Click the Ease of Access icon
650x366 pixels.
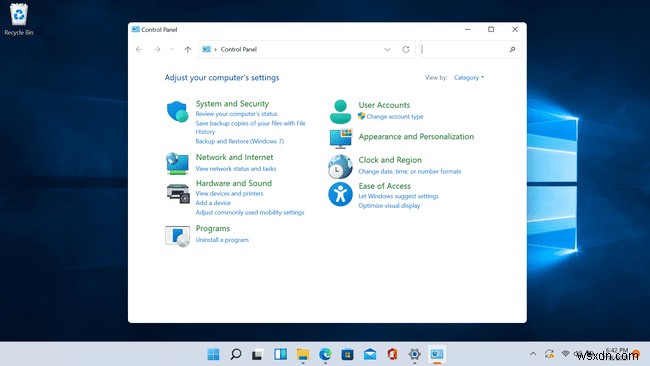pos(340,194)
